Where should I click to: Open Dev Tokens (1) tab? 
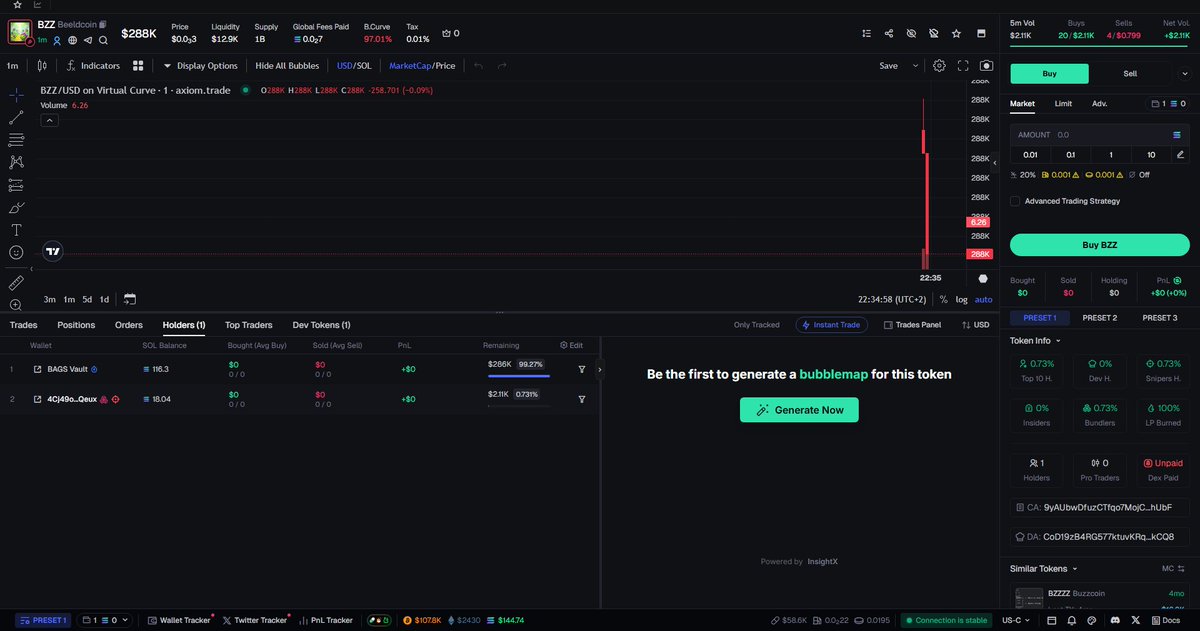point(321,325)
